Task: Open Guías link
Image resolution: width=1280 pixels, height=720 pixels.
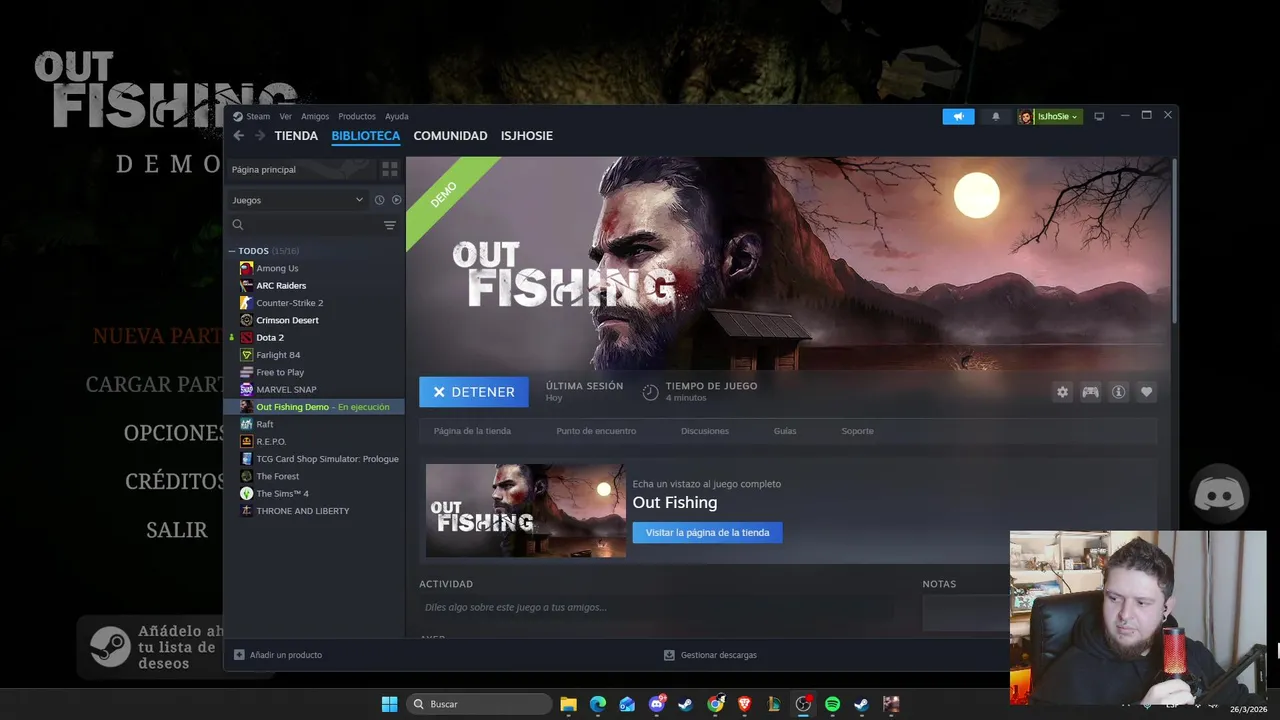Action: point(785,431)
